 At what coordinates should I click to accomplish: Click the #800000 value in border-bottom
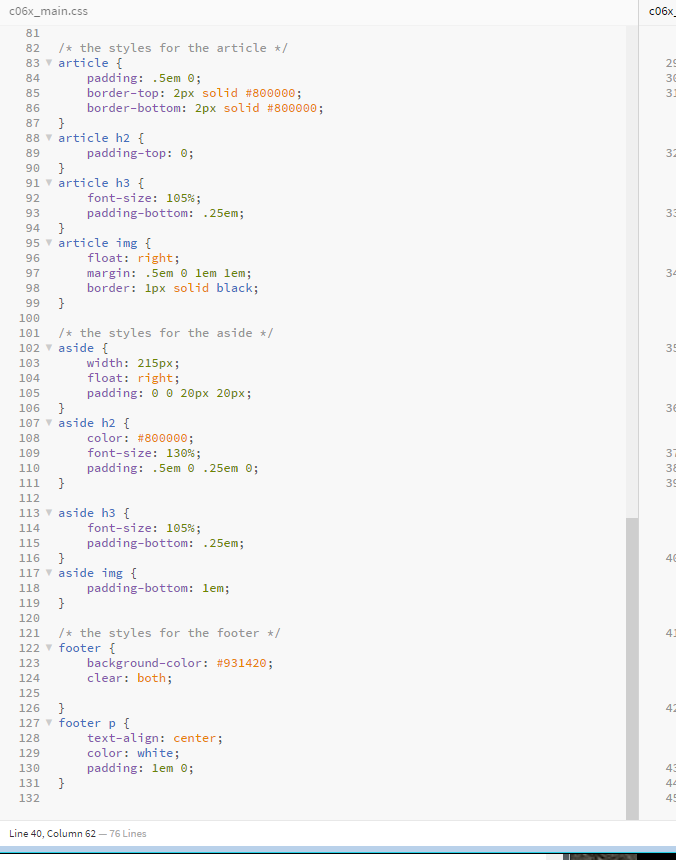tap(292, 108)
